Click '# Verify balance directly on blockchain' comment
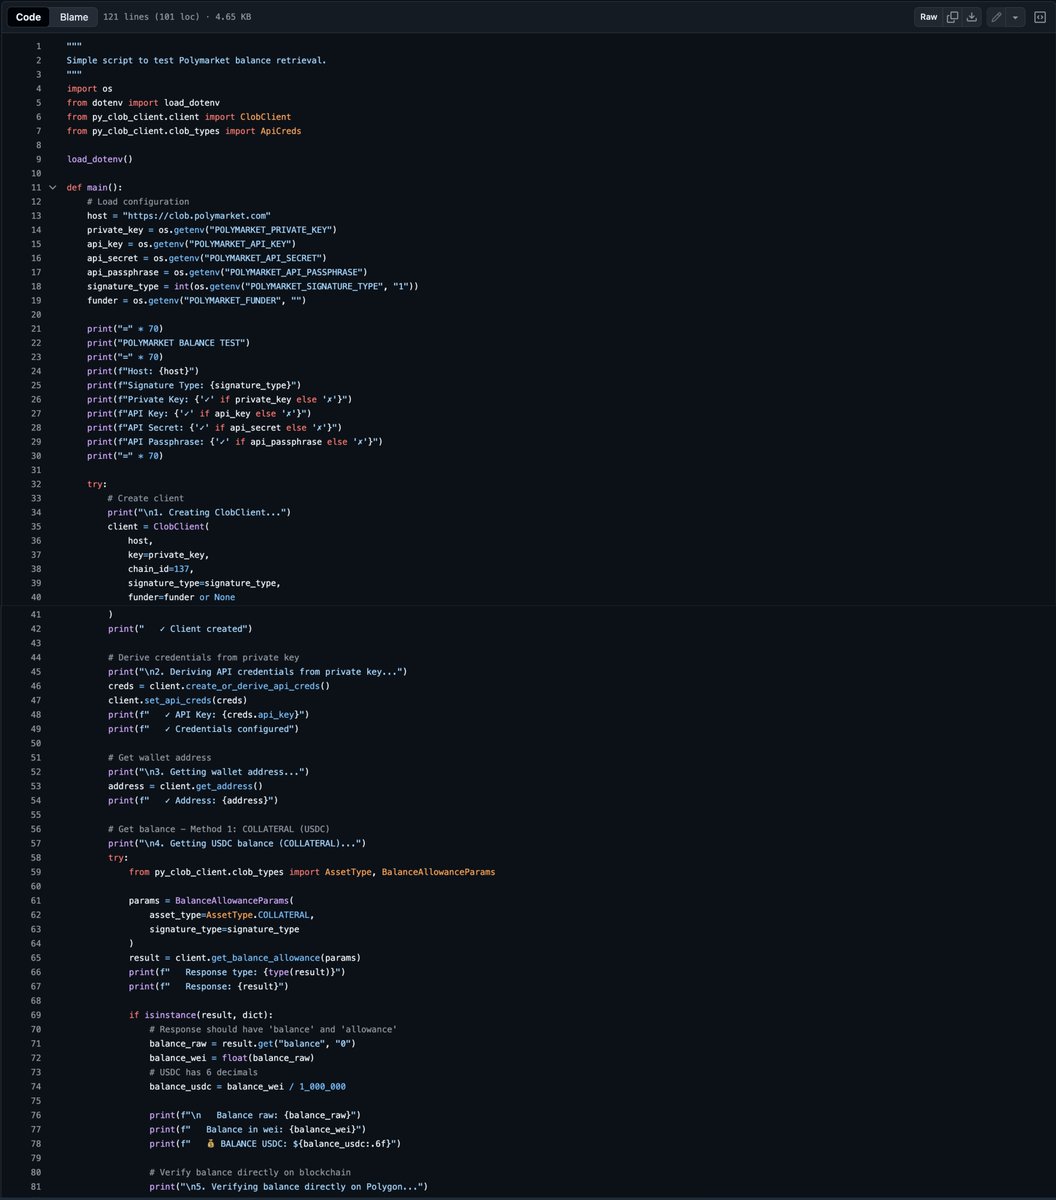Image resolution: width=1056 pixels, height=1200 pixels. pyautogui.click(x=250, y=1172)
